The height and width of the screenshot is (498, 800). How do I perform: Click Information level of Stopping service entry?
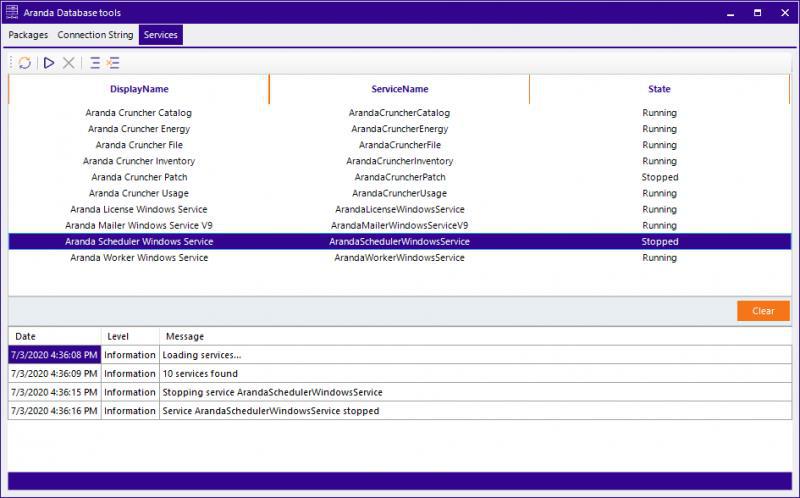coord(130,392)
